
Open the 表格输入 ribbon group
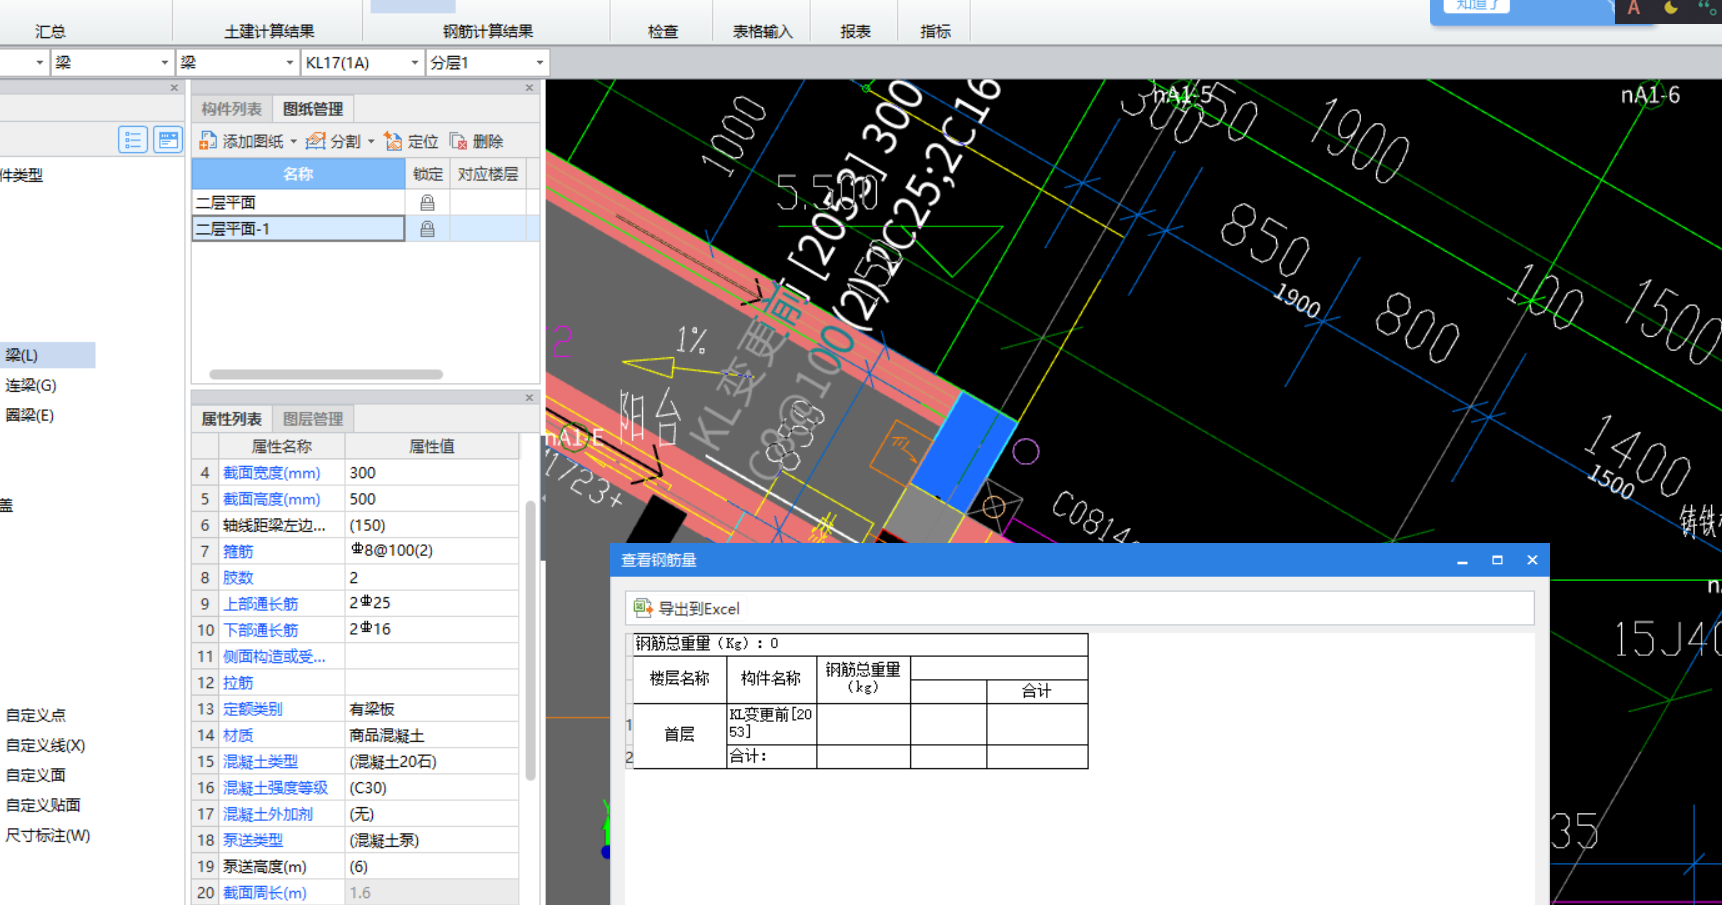(x=762, y=31)
